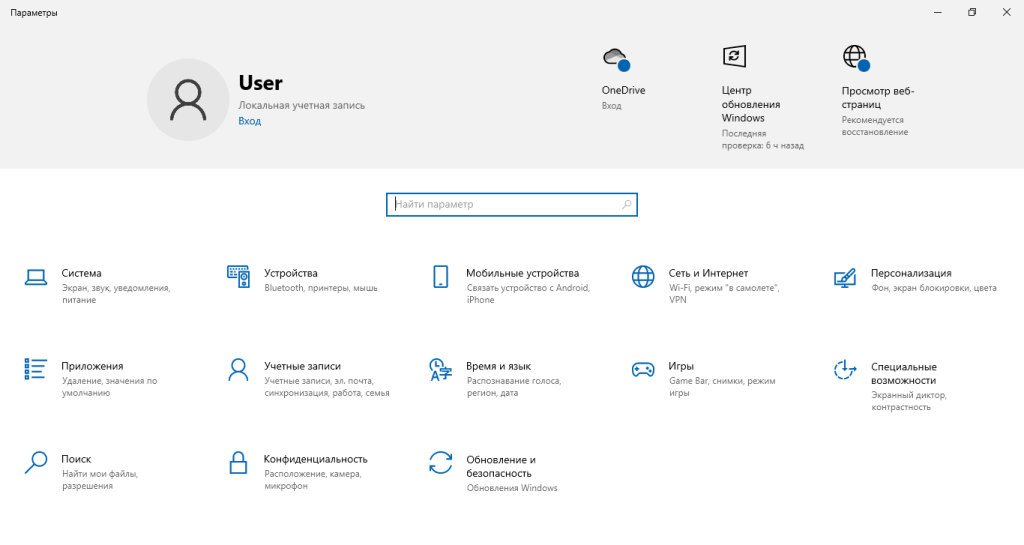Click the OneDrive cloud icon
The image size is (1024, 545).
[615, 57]
